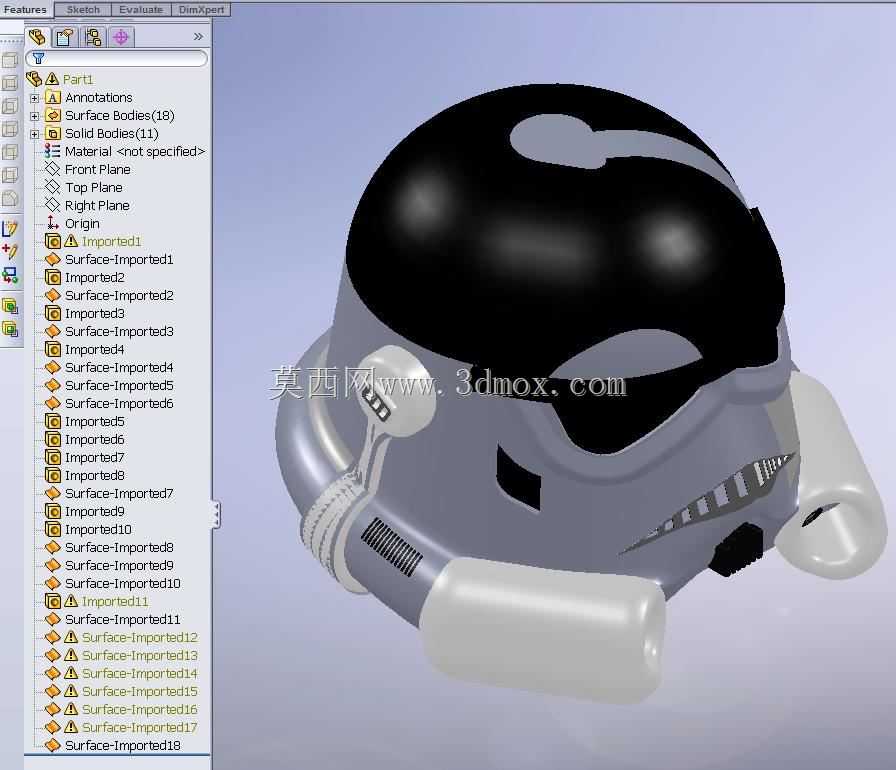
Task: Select Surface-Imported14 feature
Action: pos(140,673)
